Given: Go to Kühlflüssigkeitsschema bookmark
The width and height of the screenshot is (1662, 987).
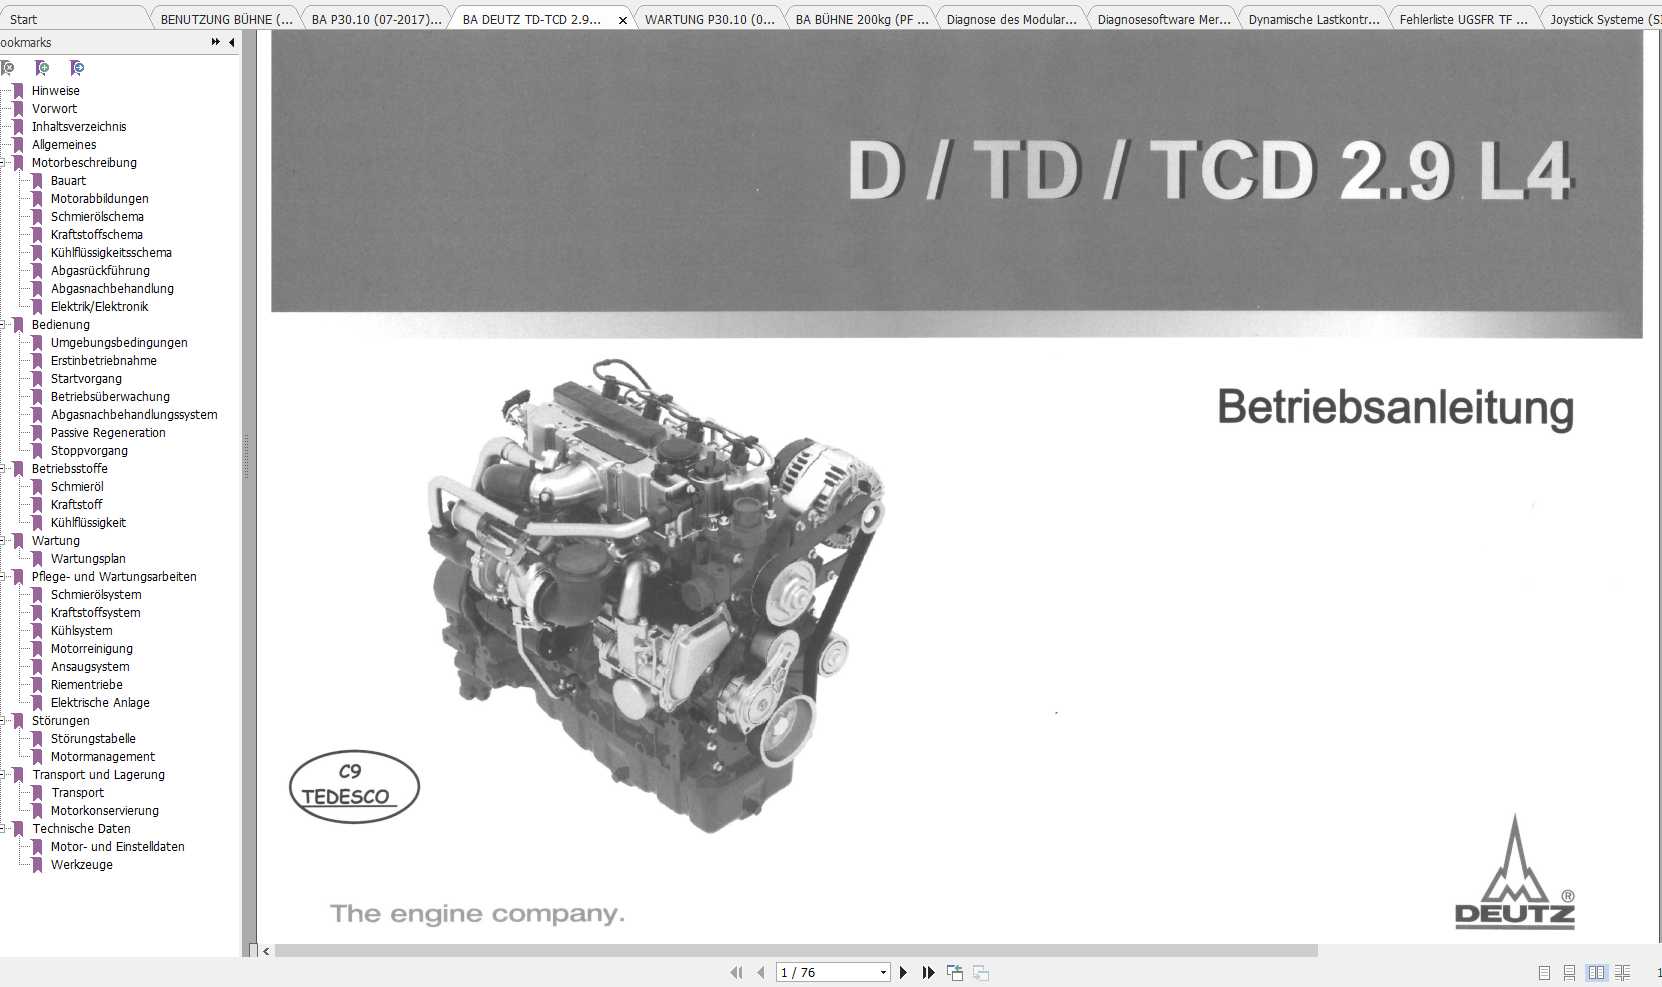Looking at the screenshot, I should [x=111, y=252].
